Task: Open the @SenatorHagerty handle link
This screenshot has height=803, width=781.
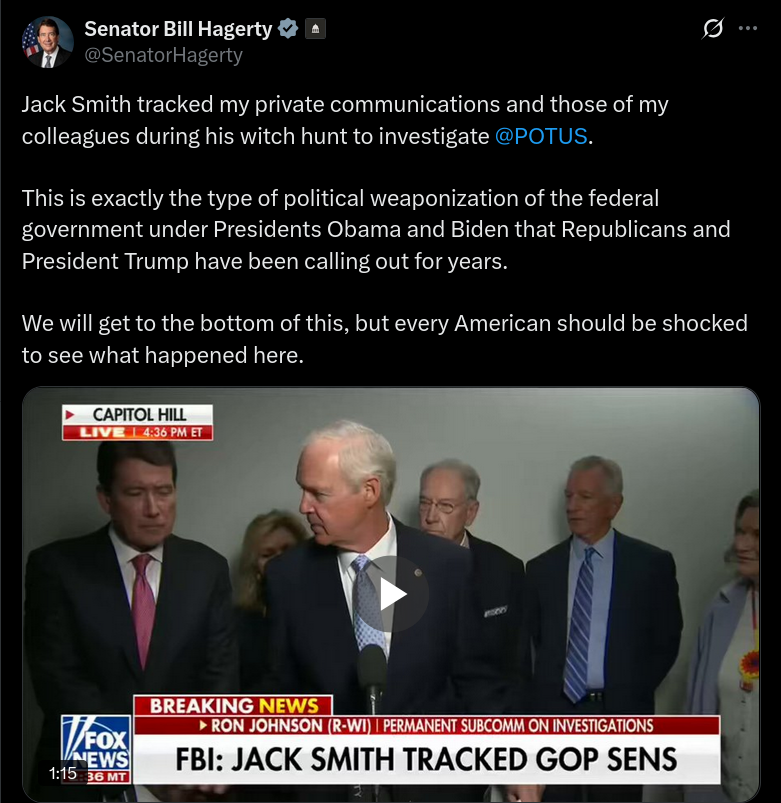Action: (163, 55)
